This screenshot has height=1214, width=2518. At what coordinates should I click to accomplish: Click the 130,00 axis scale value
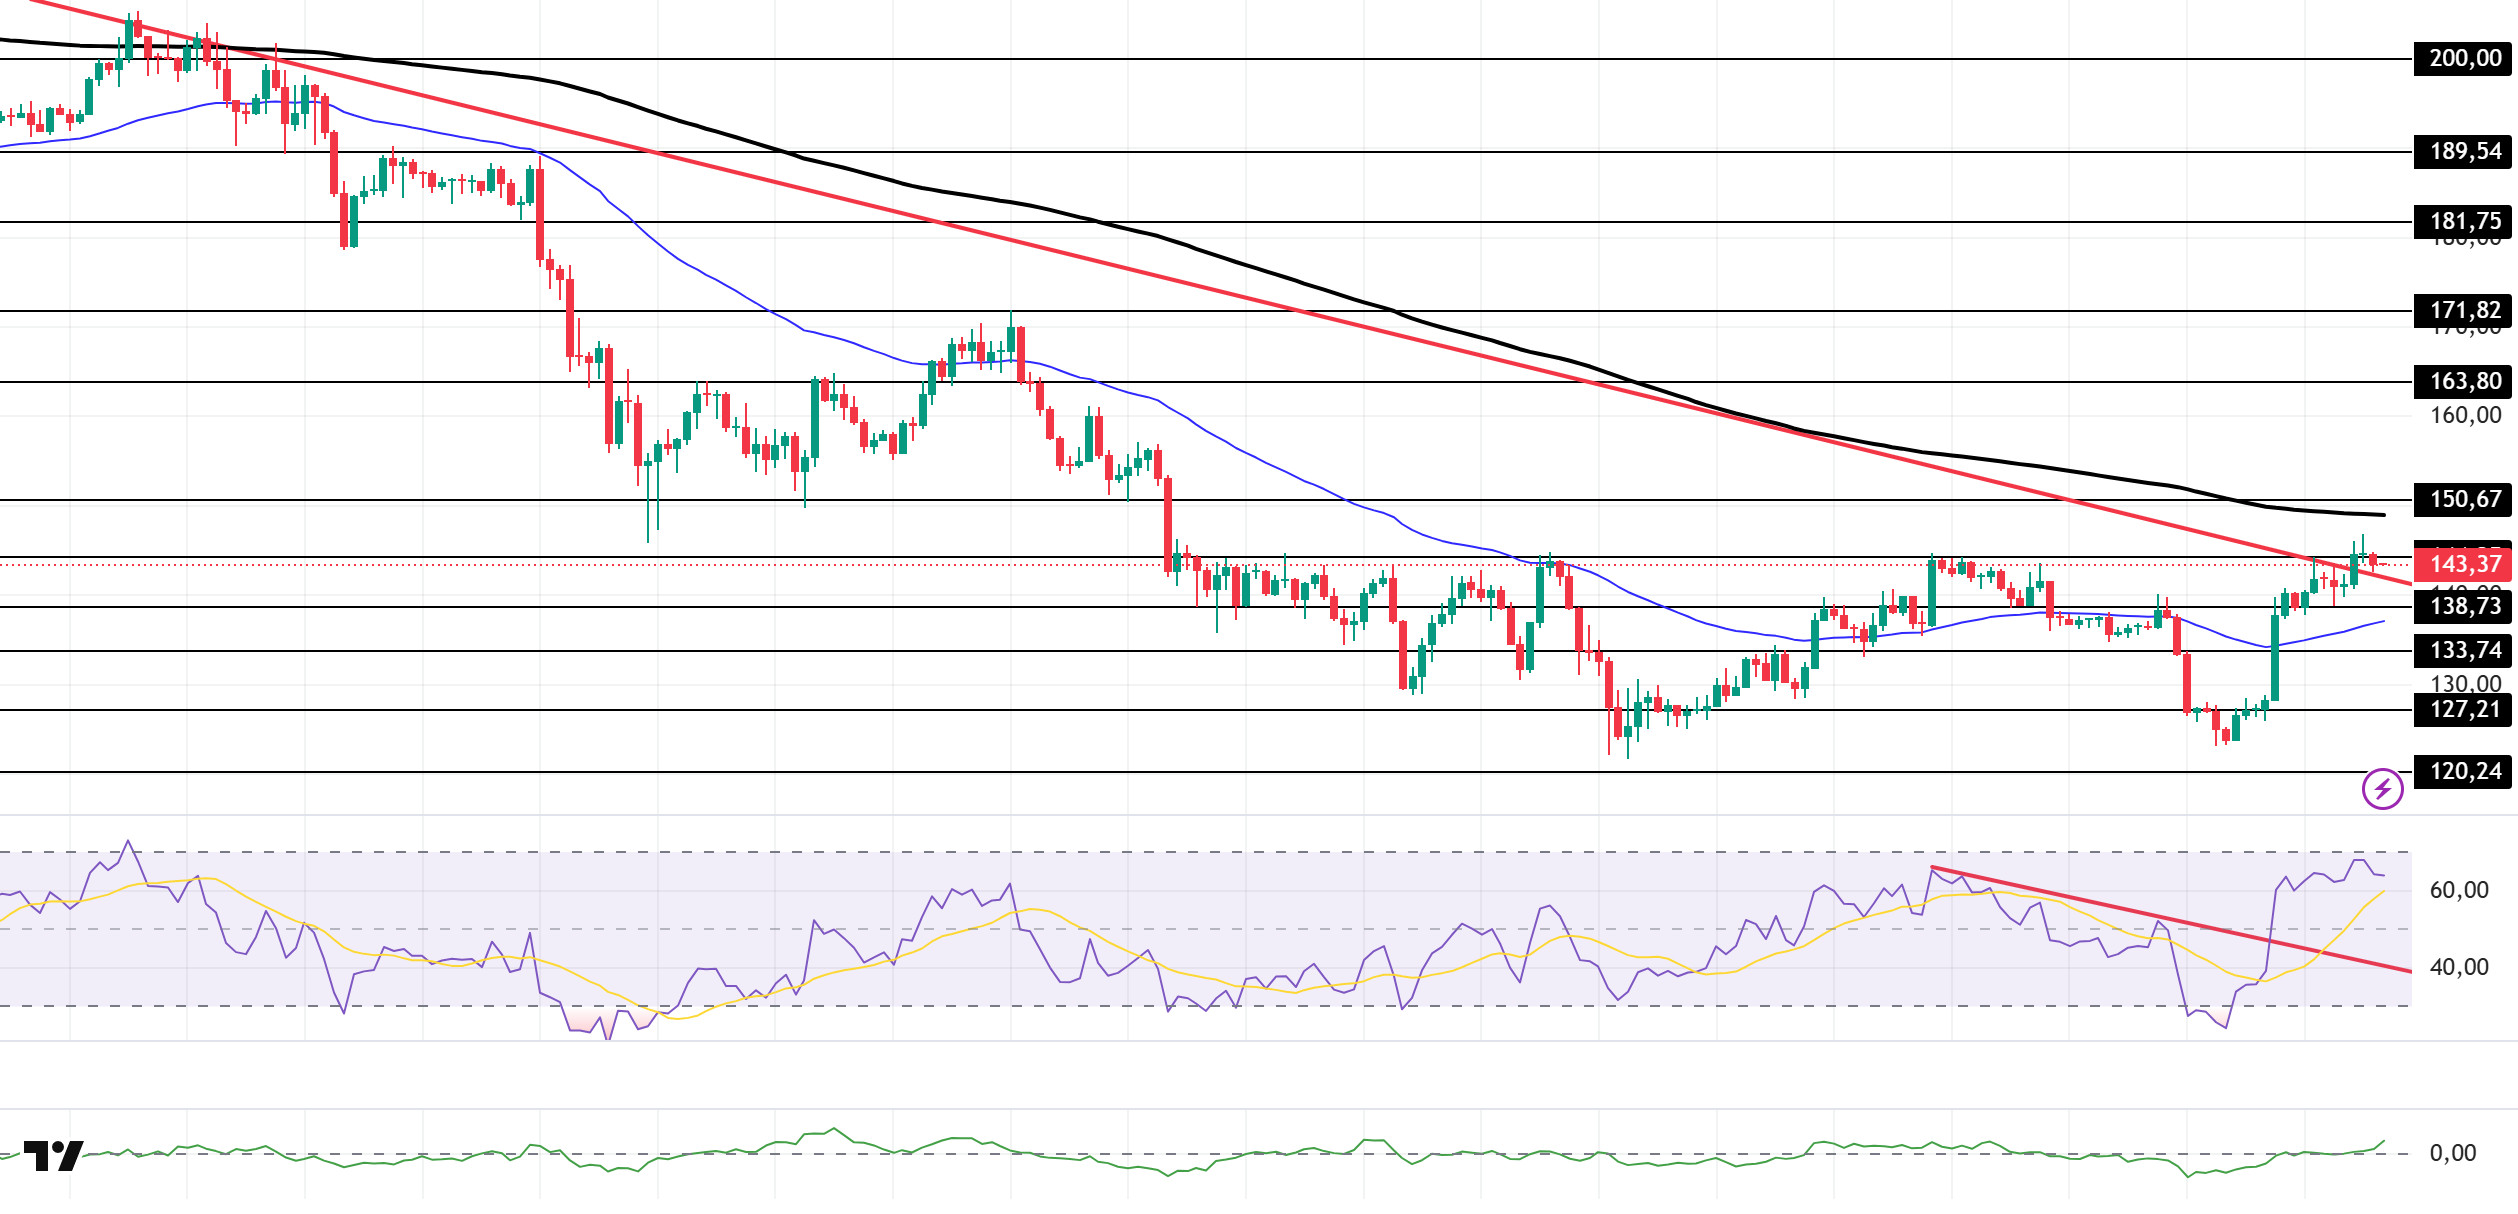coord(2464,683)
